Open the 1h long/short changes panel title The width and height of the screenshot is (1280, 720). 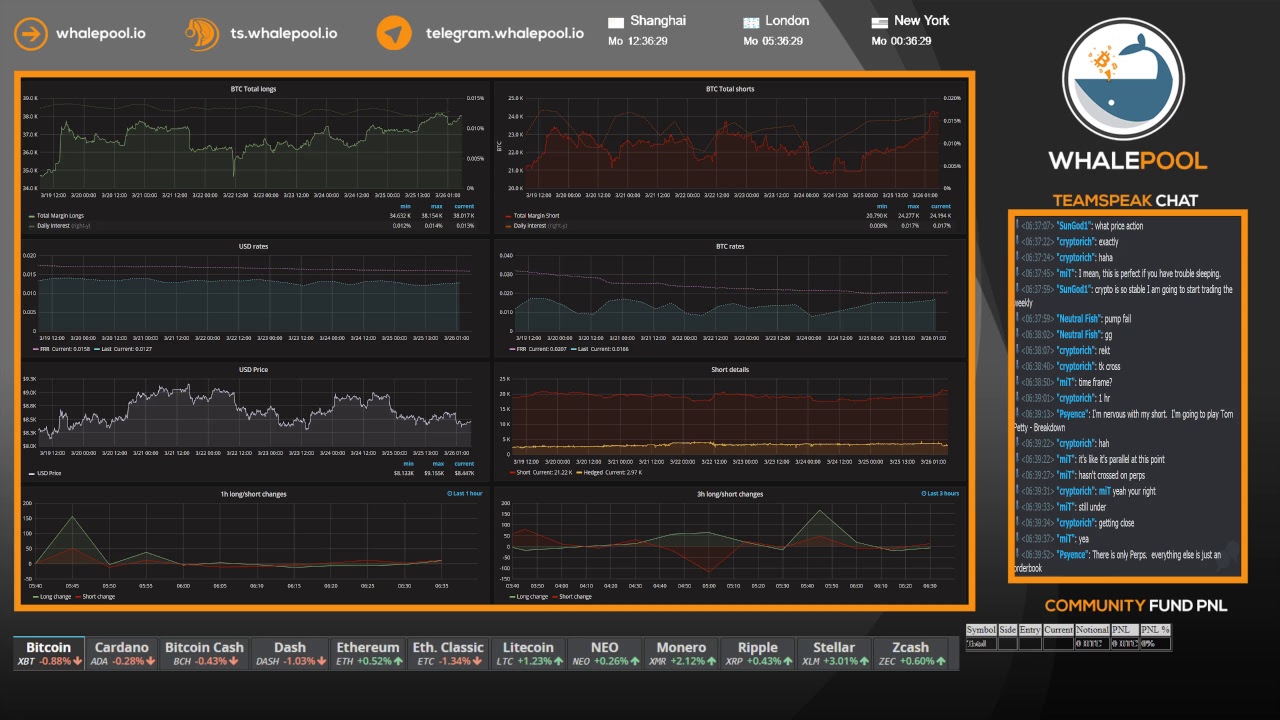pyautogui.click(x=254, y=494)
